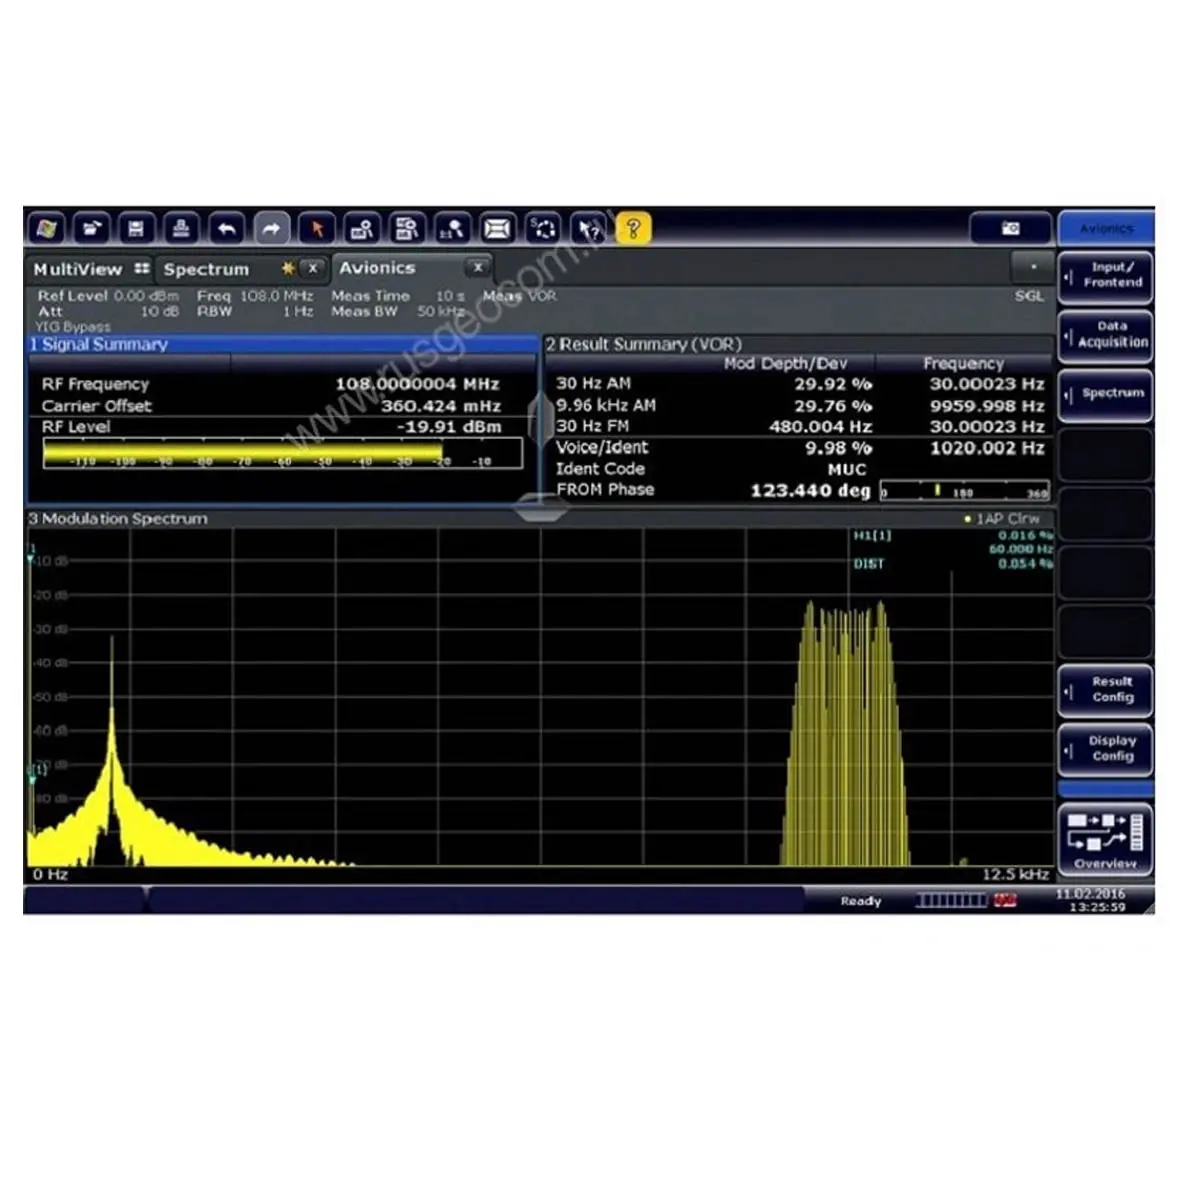Click the Windows start icon in toolbar
Image resolution: width=1200 pixels, height=1200 pixels.
point(46,229)
